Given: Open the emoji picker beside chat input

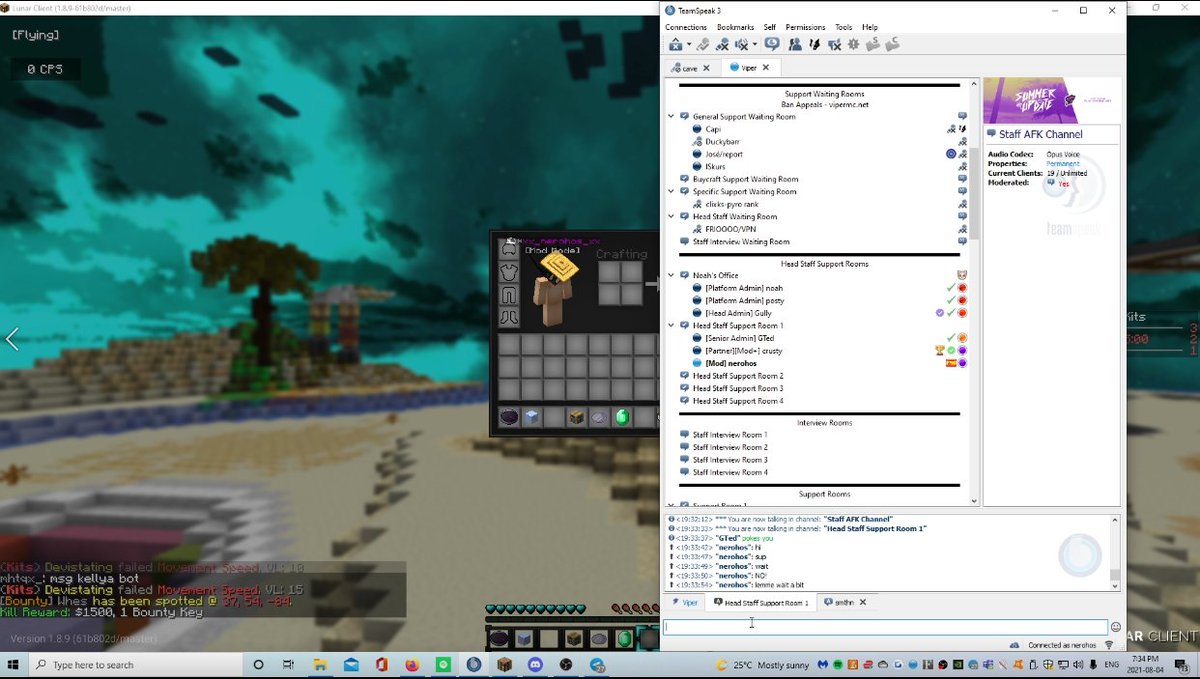Looking at the screenshot, I should (1115, 627).
